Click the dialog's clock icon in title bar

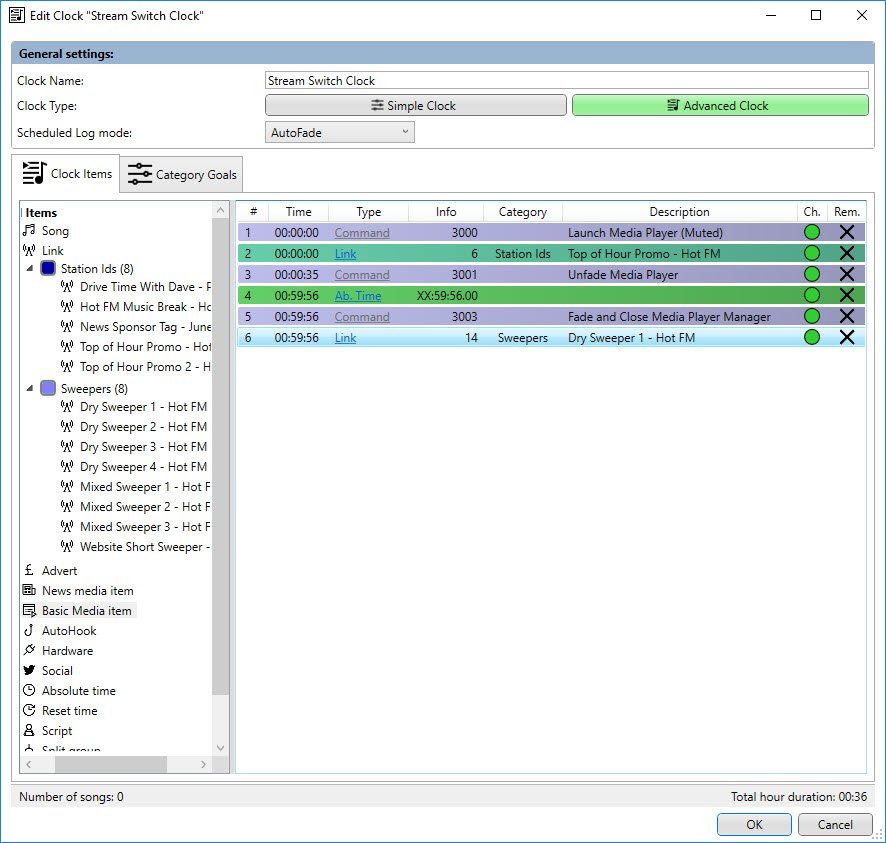17,15
